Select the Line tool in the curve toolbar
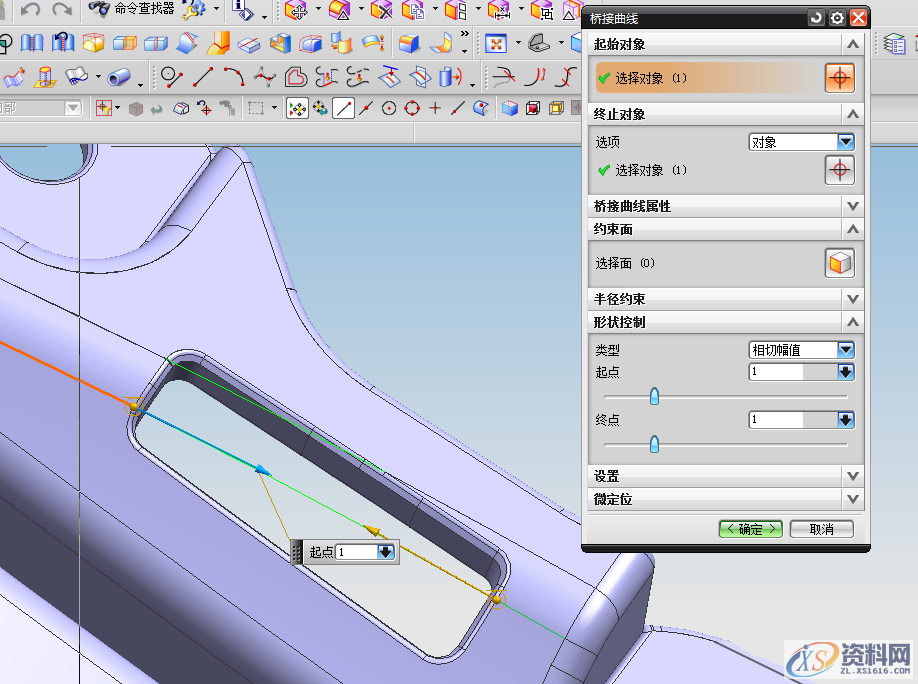 [203, 77]
